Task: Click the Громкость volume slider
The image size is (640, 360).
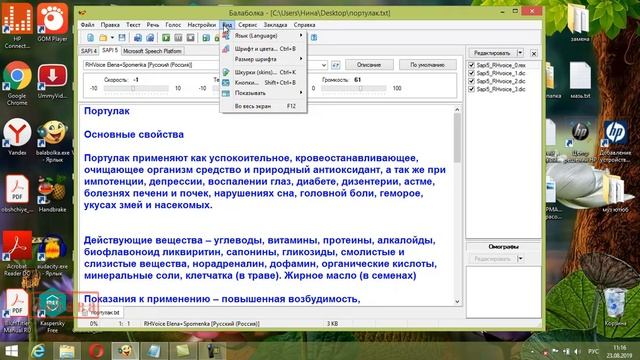Action: pos(353,88)
